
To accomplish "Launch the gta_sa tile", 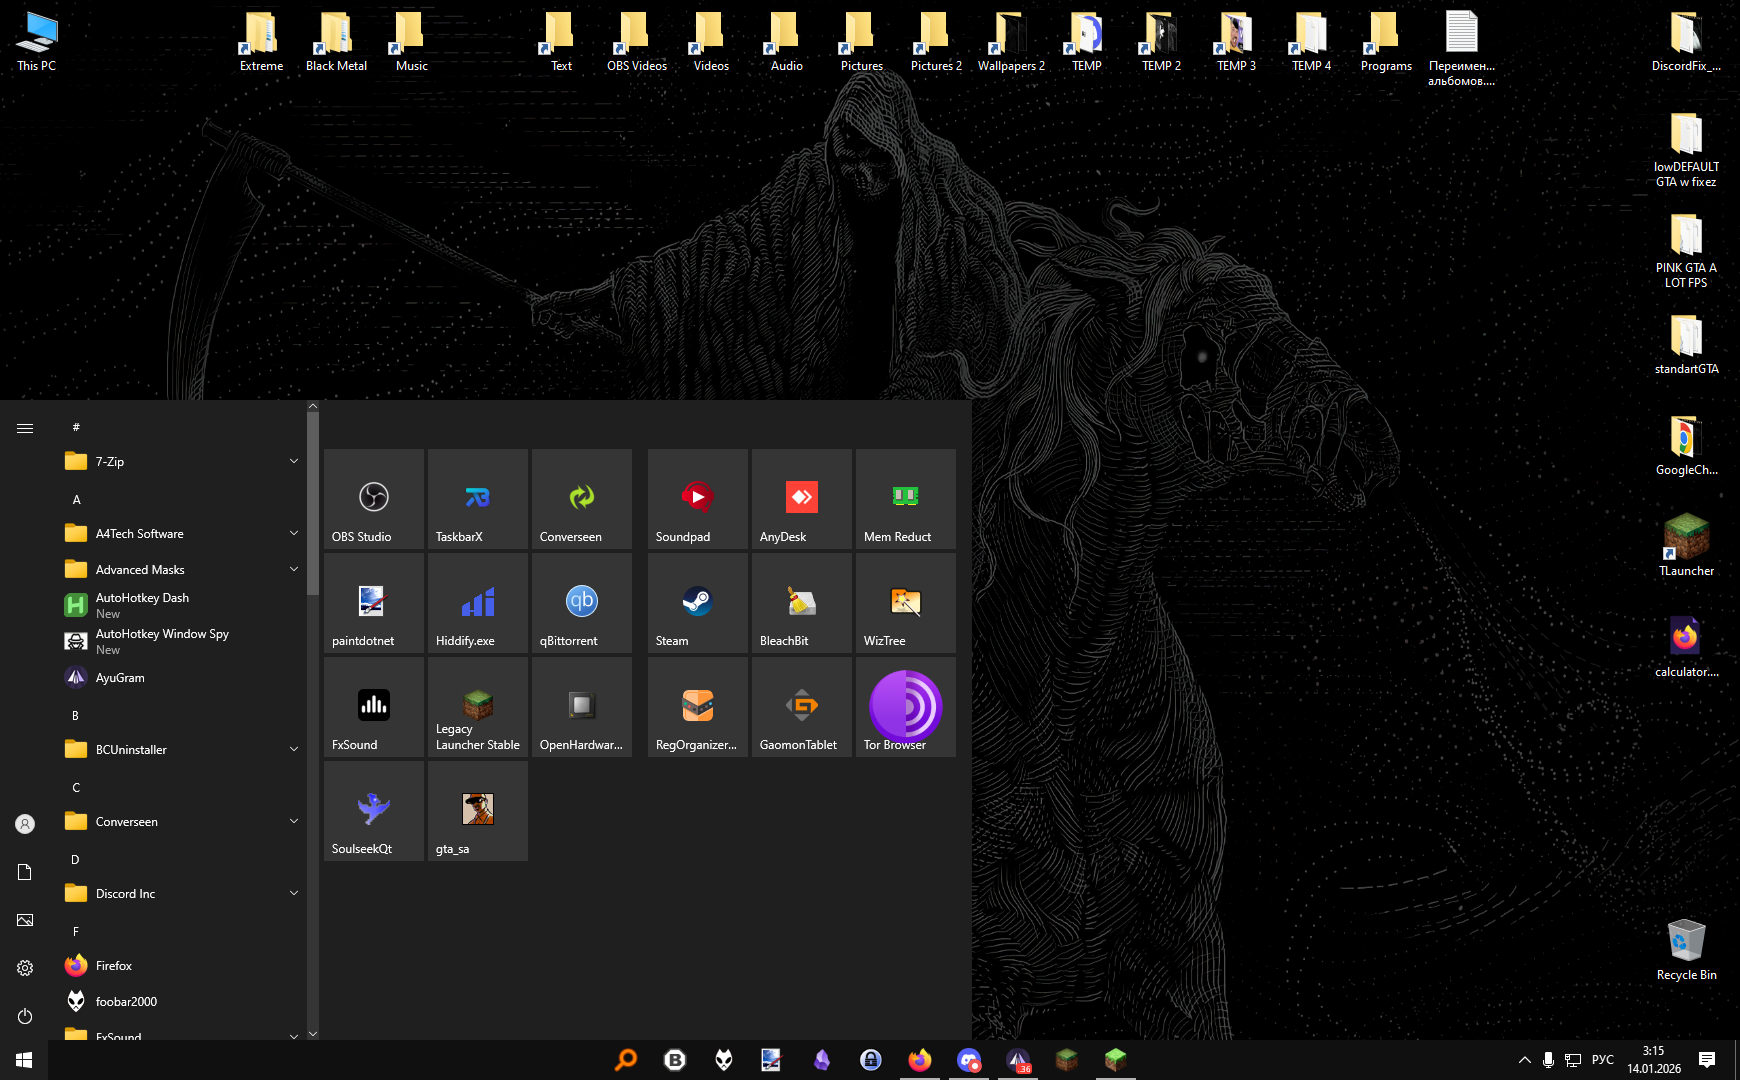I will click(x=478, y=811).
